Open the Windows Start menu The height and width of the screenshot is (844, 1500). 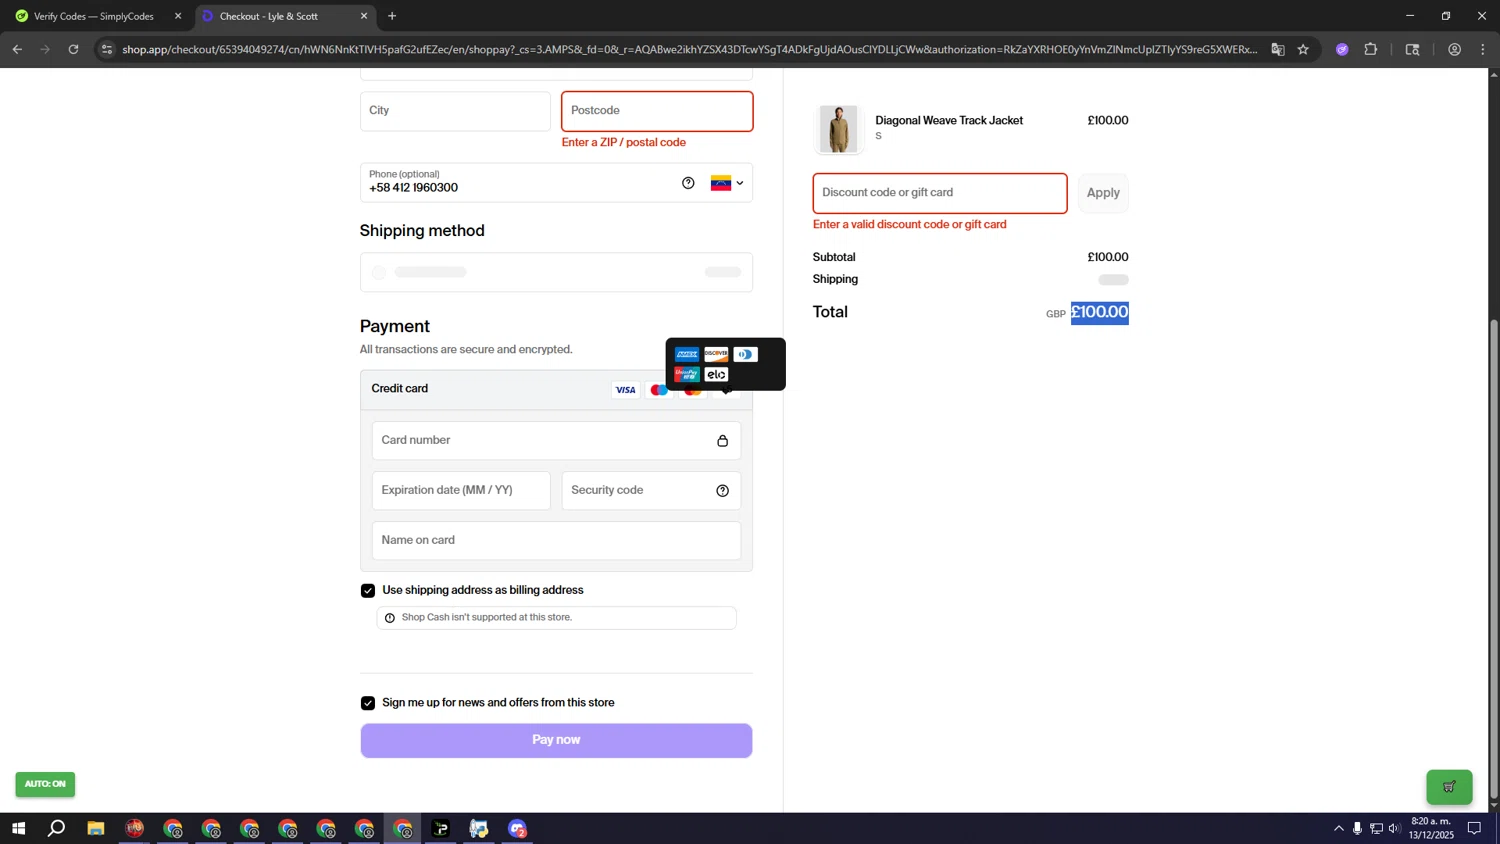[x=18, y=828]
